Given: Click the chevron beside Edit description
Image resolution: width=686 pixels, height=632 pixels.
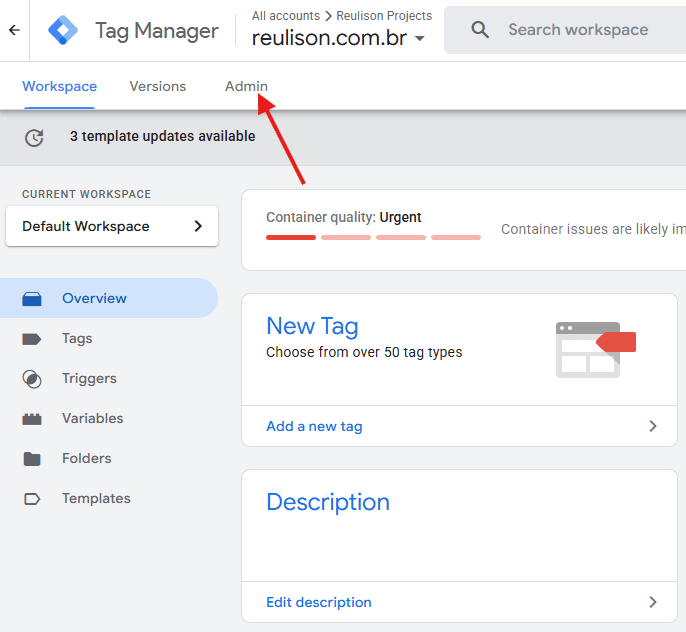Looking at the screenshot, I should pos(653,602).
